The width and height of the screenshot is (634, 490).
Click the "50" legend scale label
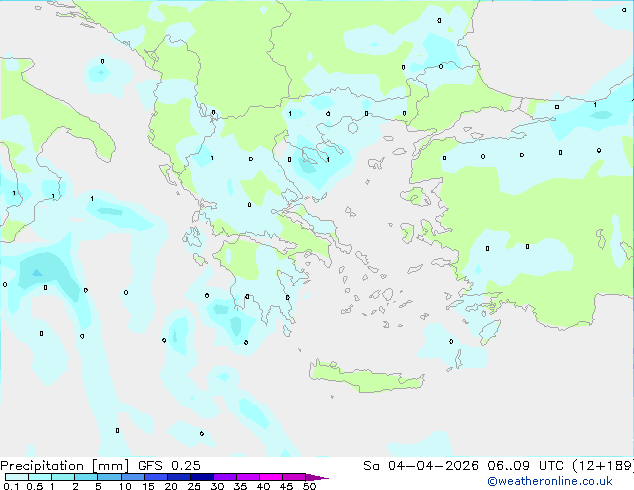[x=309, y=486]
